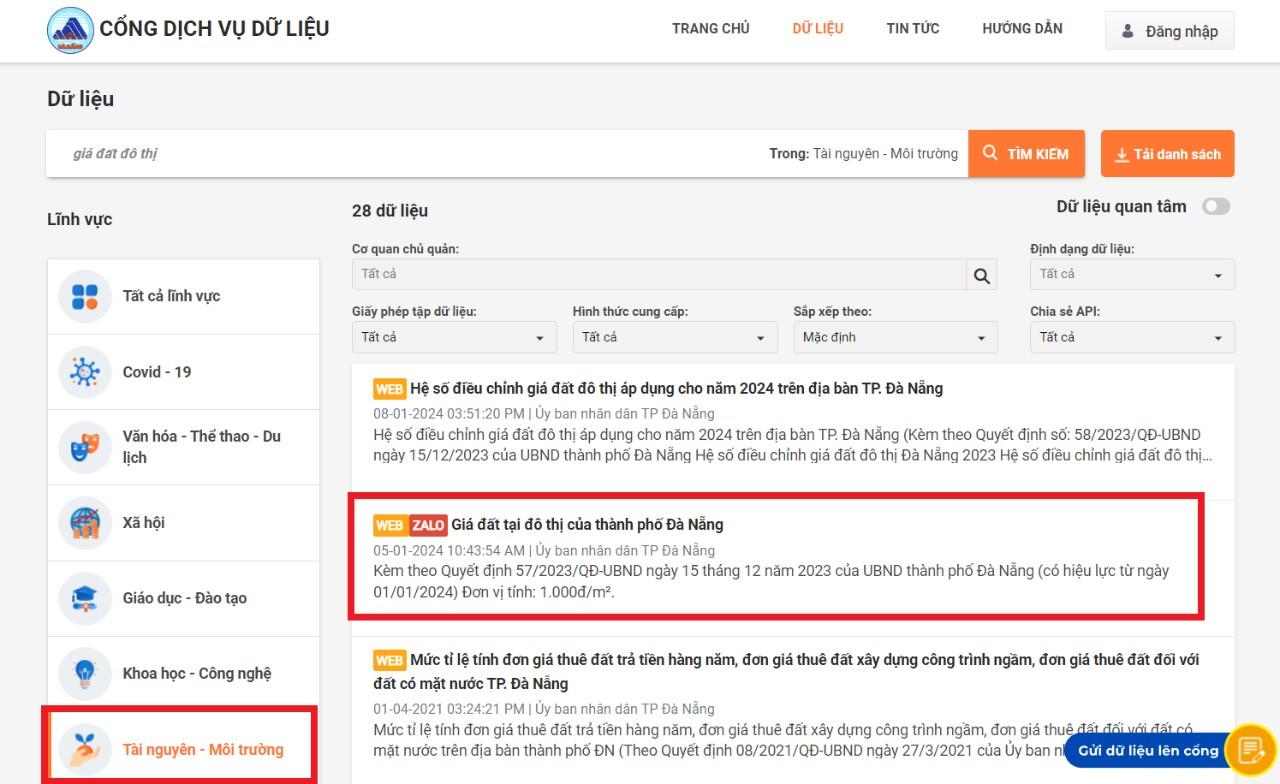This screenshot has width=1280, height=784.
Task: Open the Tất cả lĩnh vực category icon
Action: (85, 296)
